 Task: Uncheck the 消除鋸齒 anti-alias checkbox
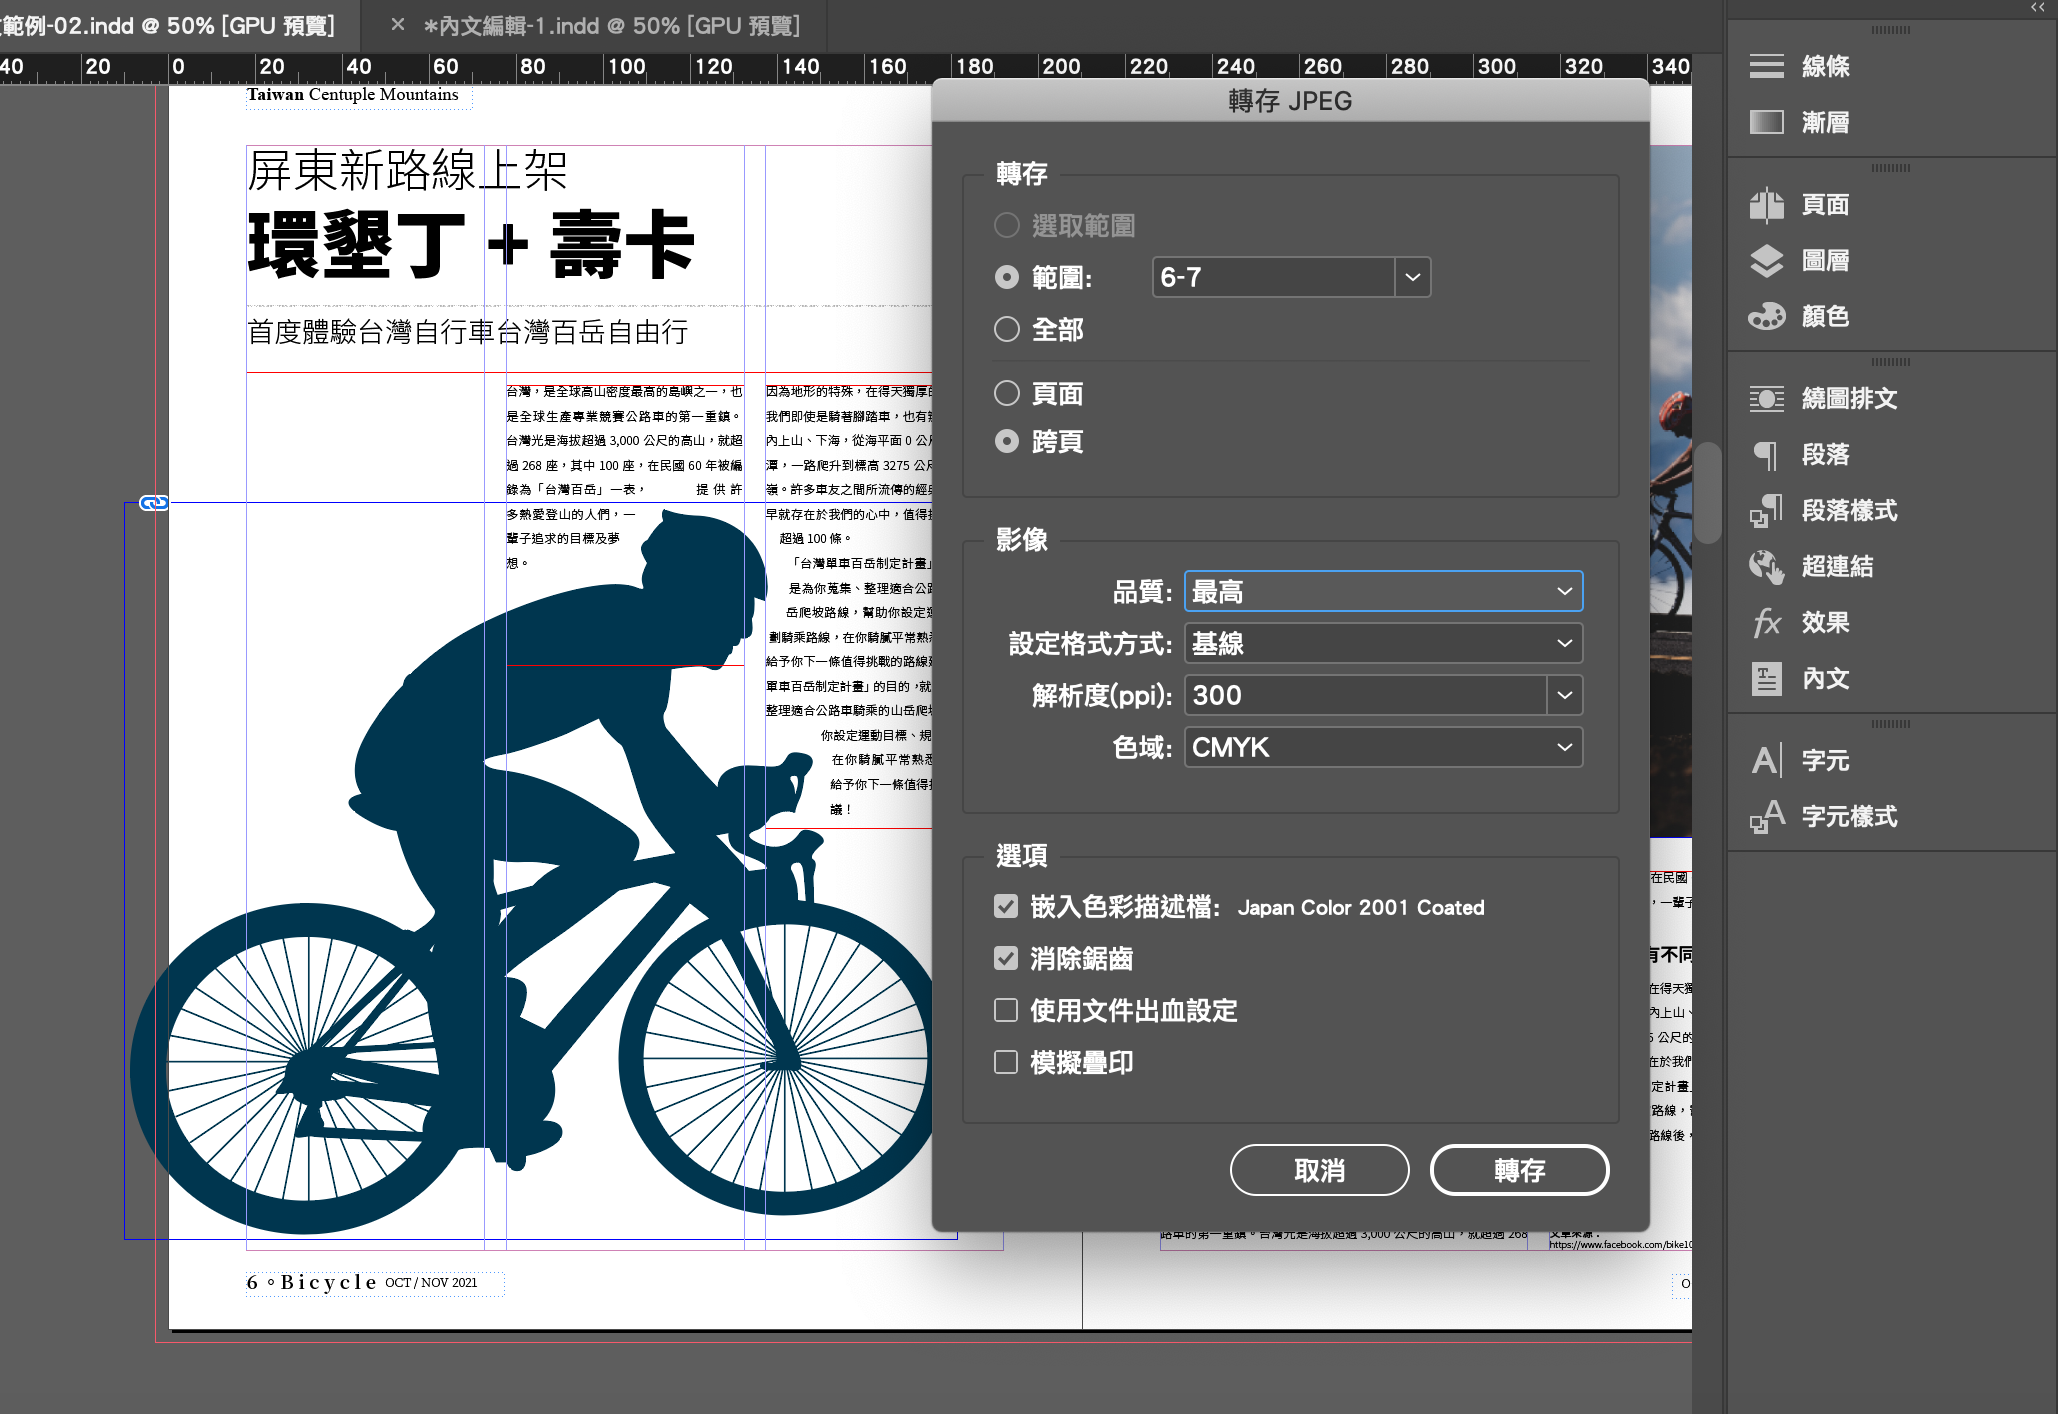[x=1006, y=958]
